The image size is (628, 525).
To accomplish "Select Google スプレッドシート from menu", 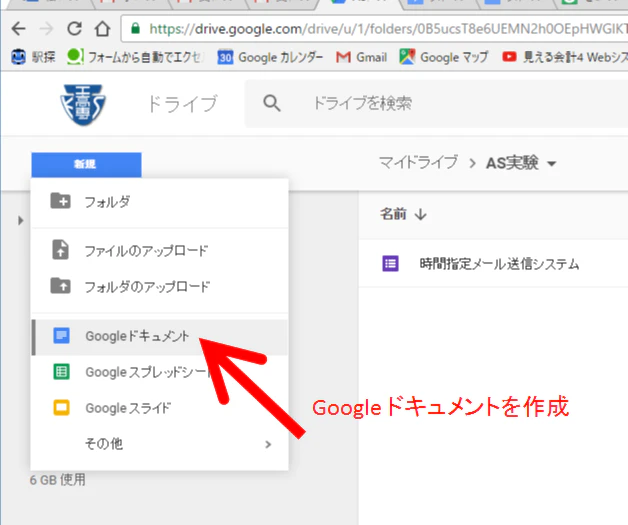I will [x=159, y=372].
